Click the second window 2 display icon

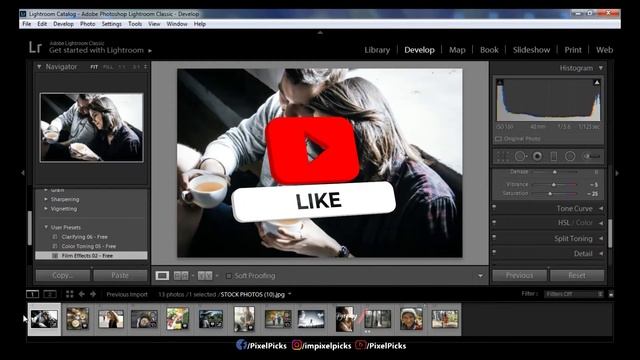coord(50,294)
